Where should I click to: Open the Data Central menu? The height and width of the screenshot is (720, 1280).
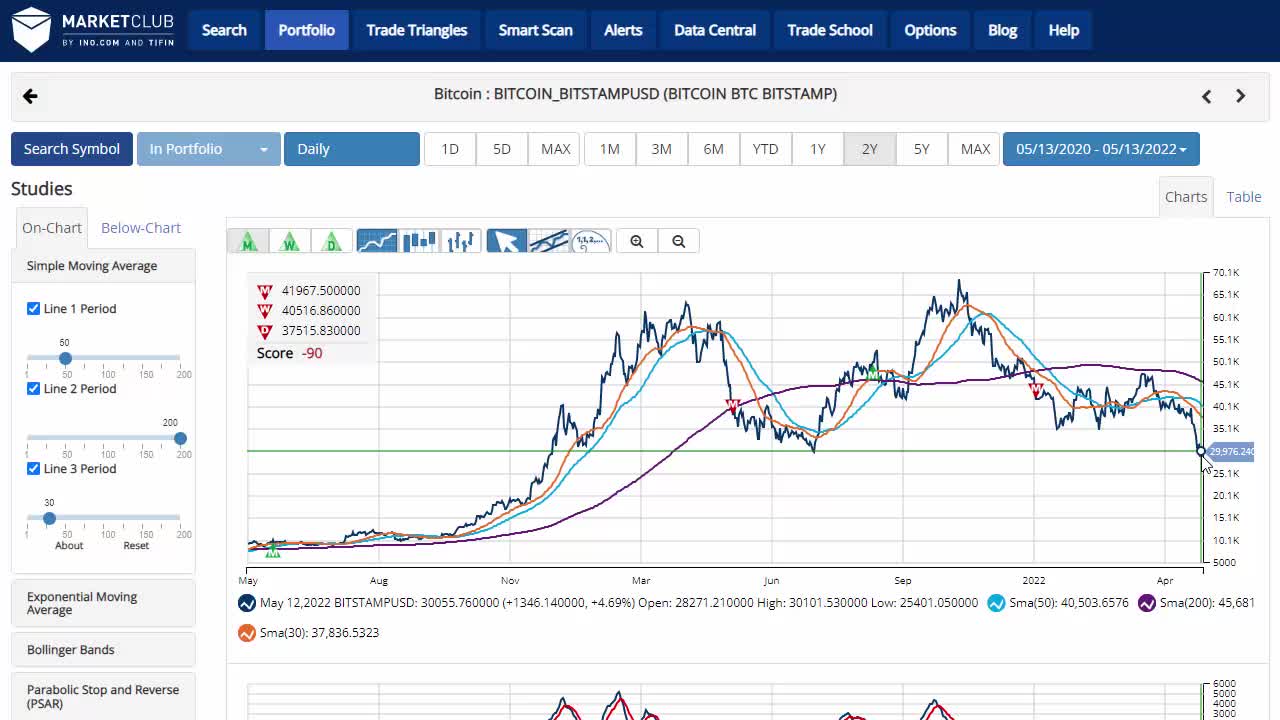(x=715, y=30)
